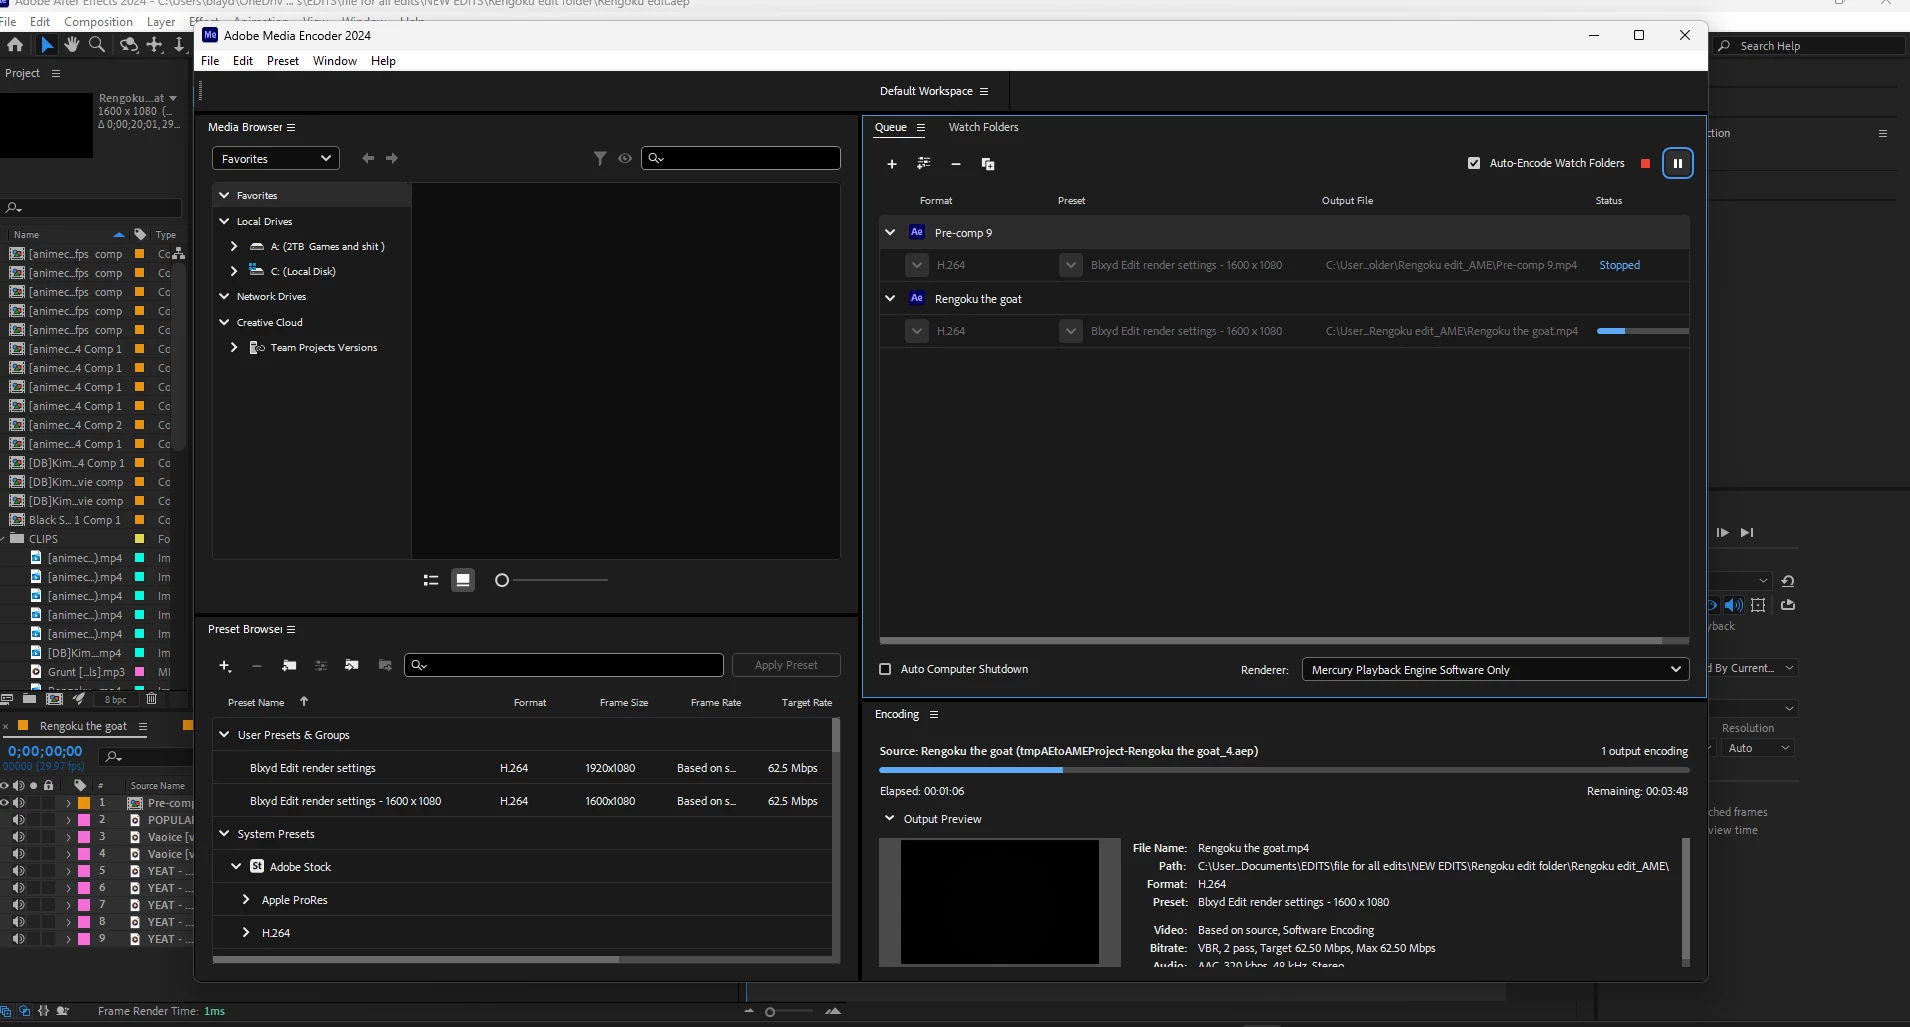1910x1027 pixels.
Task: Open the Renderer dropdown
Action: click(1495, 670)
